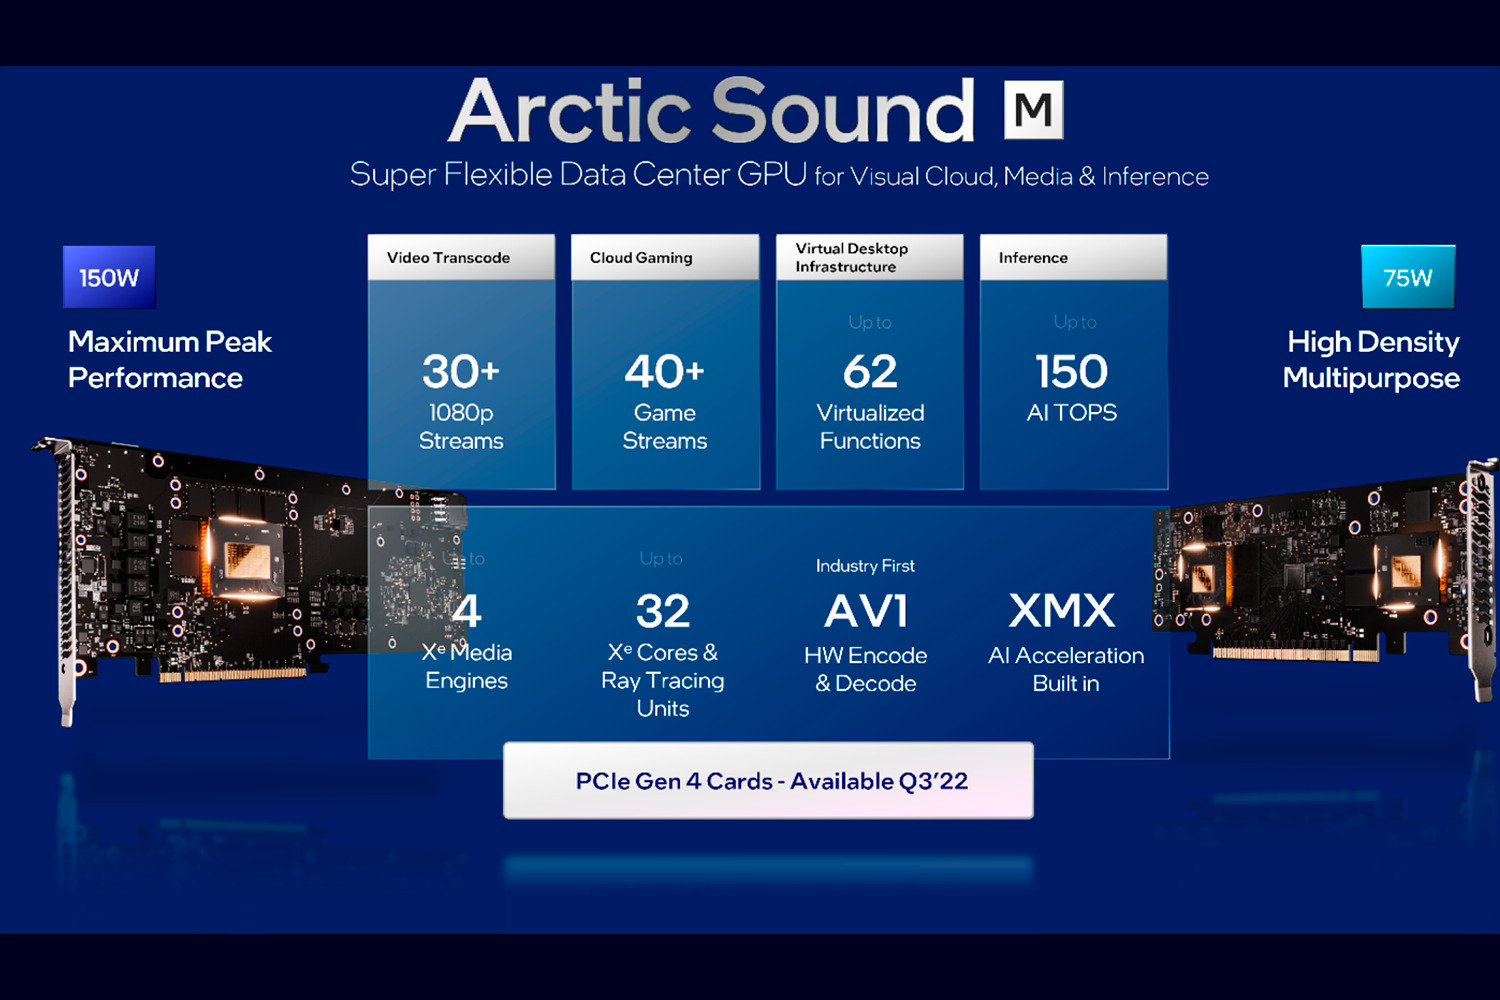
Task: Click the 'AI Acceleration Built in' label
Action: coord(1066,669)
